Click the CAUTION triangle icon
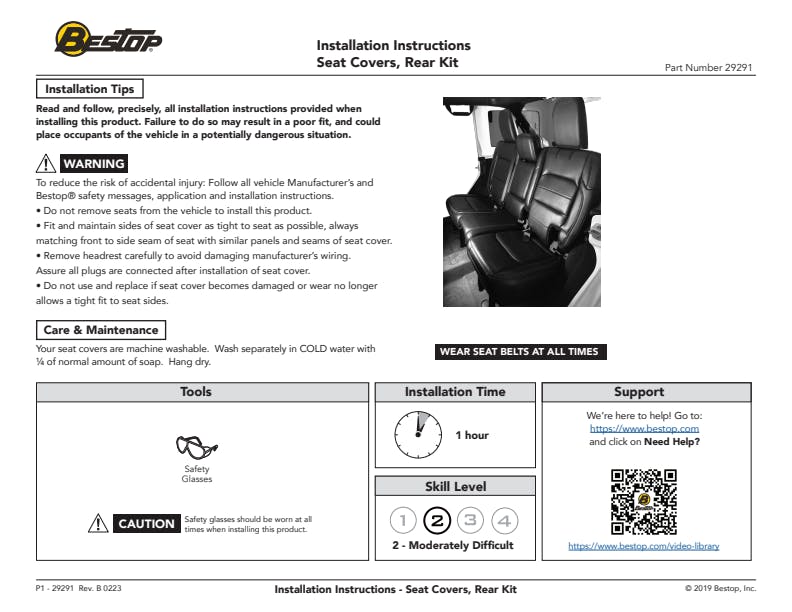The image size is (792, 612). coord(98,523)
